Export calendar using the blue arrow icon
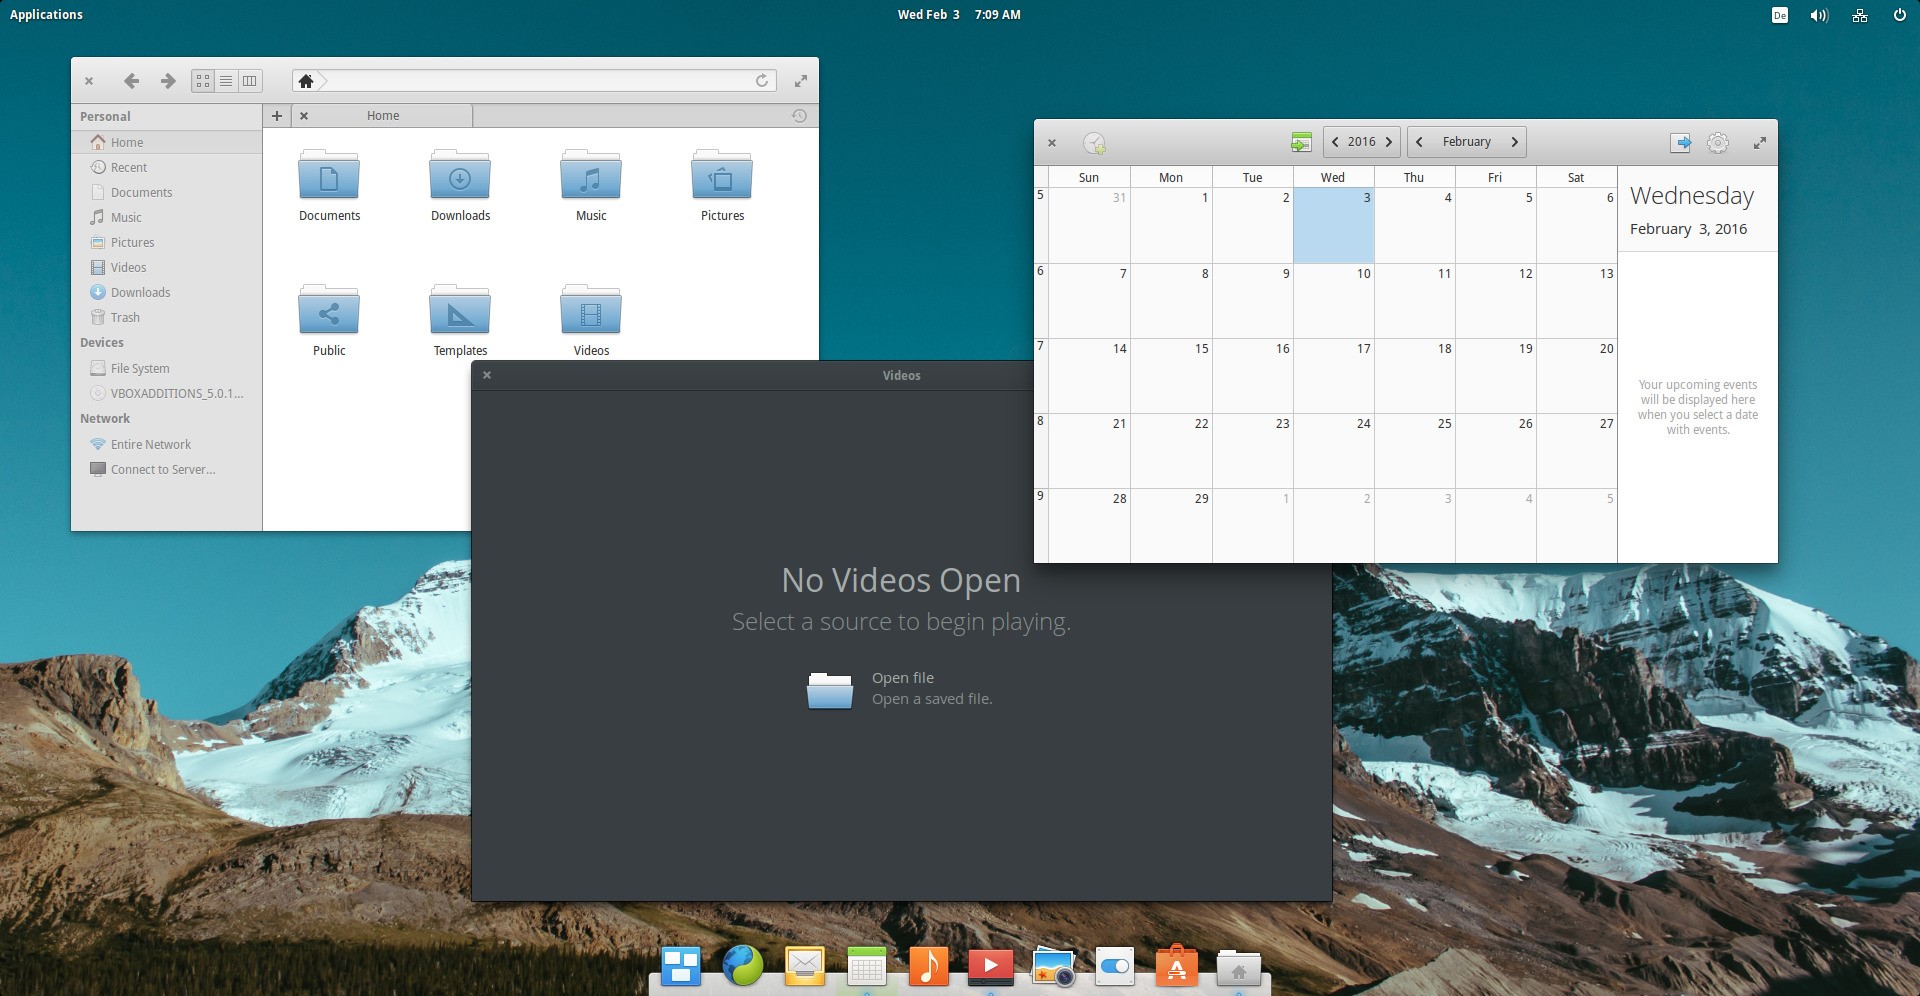Image resolution: width=1920 pixels, height=996 pixels. pyautogui.click(x=1681, y=143)
